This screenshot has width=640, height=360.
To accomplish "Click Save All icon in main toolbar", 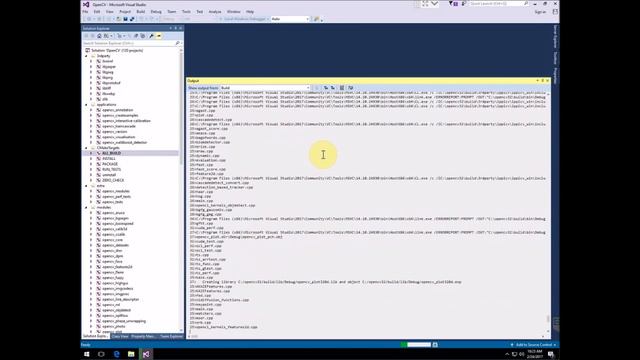I will click(x=132, y=19).
